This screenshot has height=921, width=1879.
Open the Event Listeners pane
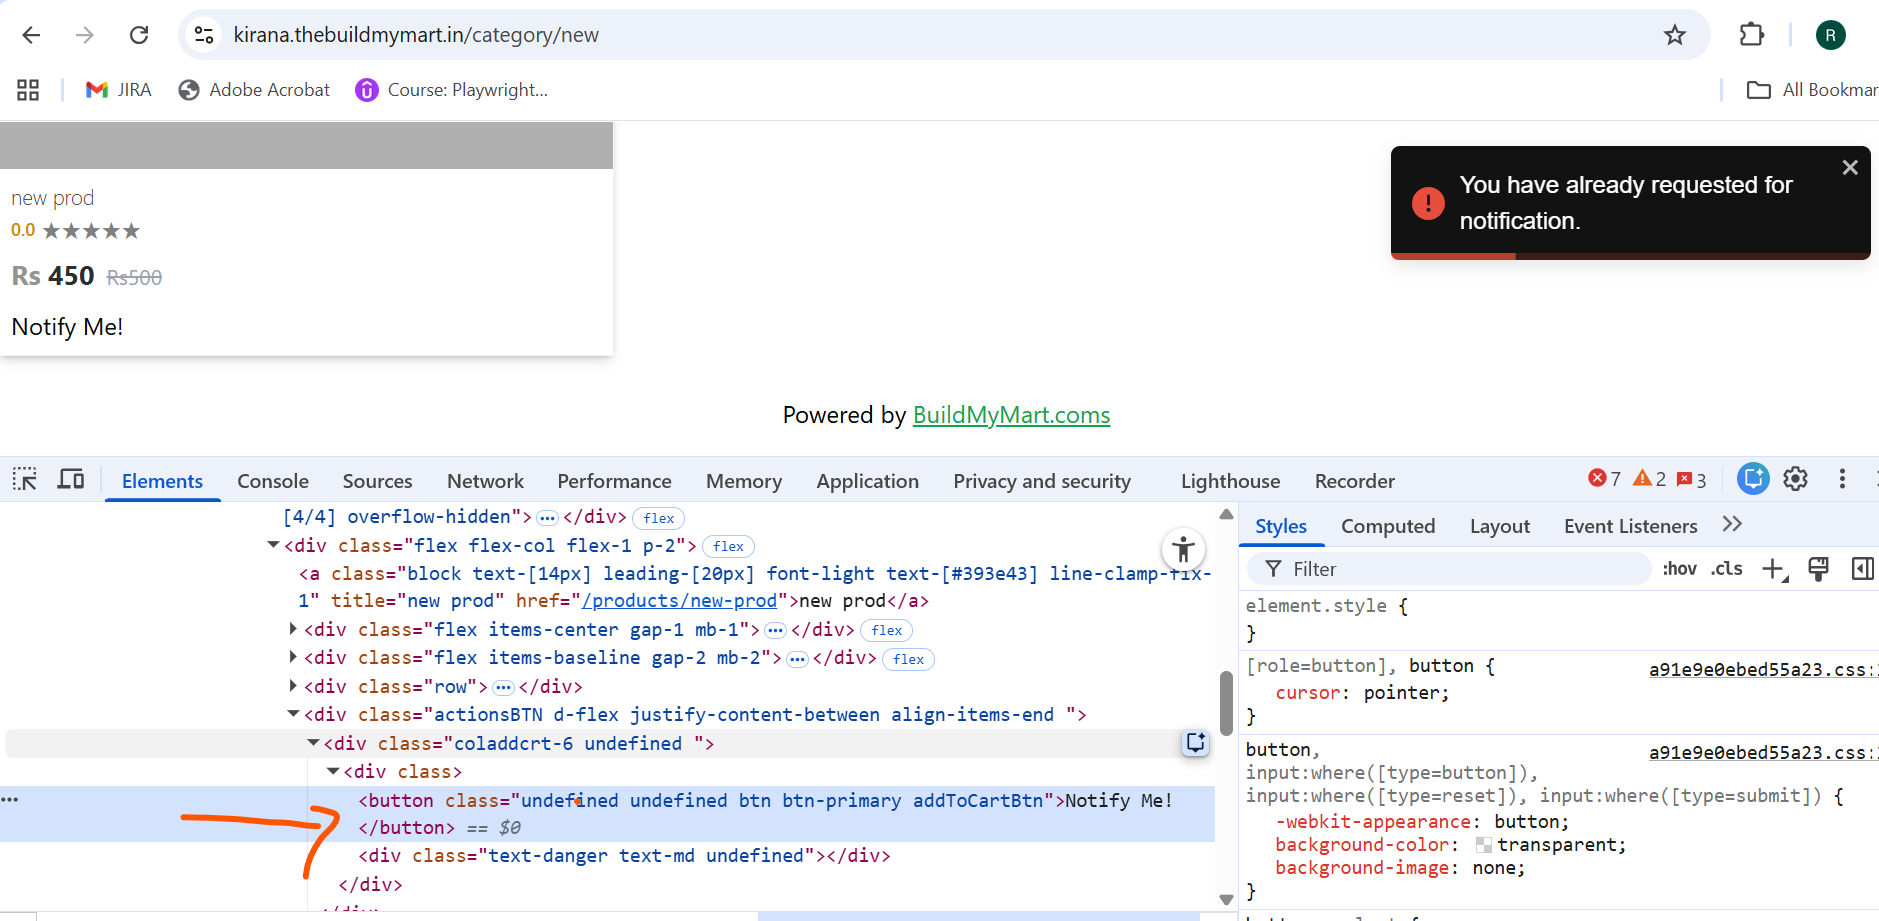(1630, 526)
